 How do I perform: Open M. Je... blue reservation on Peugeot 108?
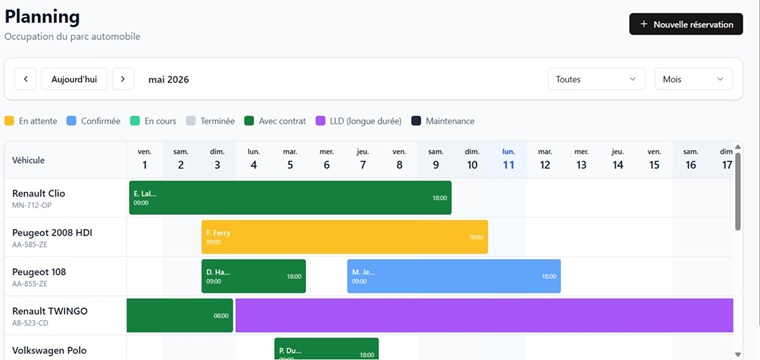[x=454, y=276]
